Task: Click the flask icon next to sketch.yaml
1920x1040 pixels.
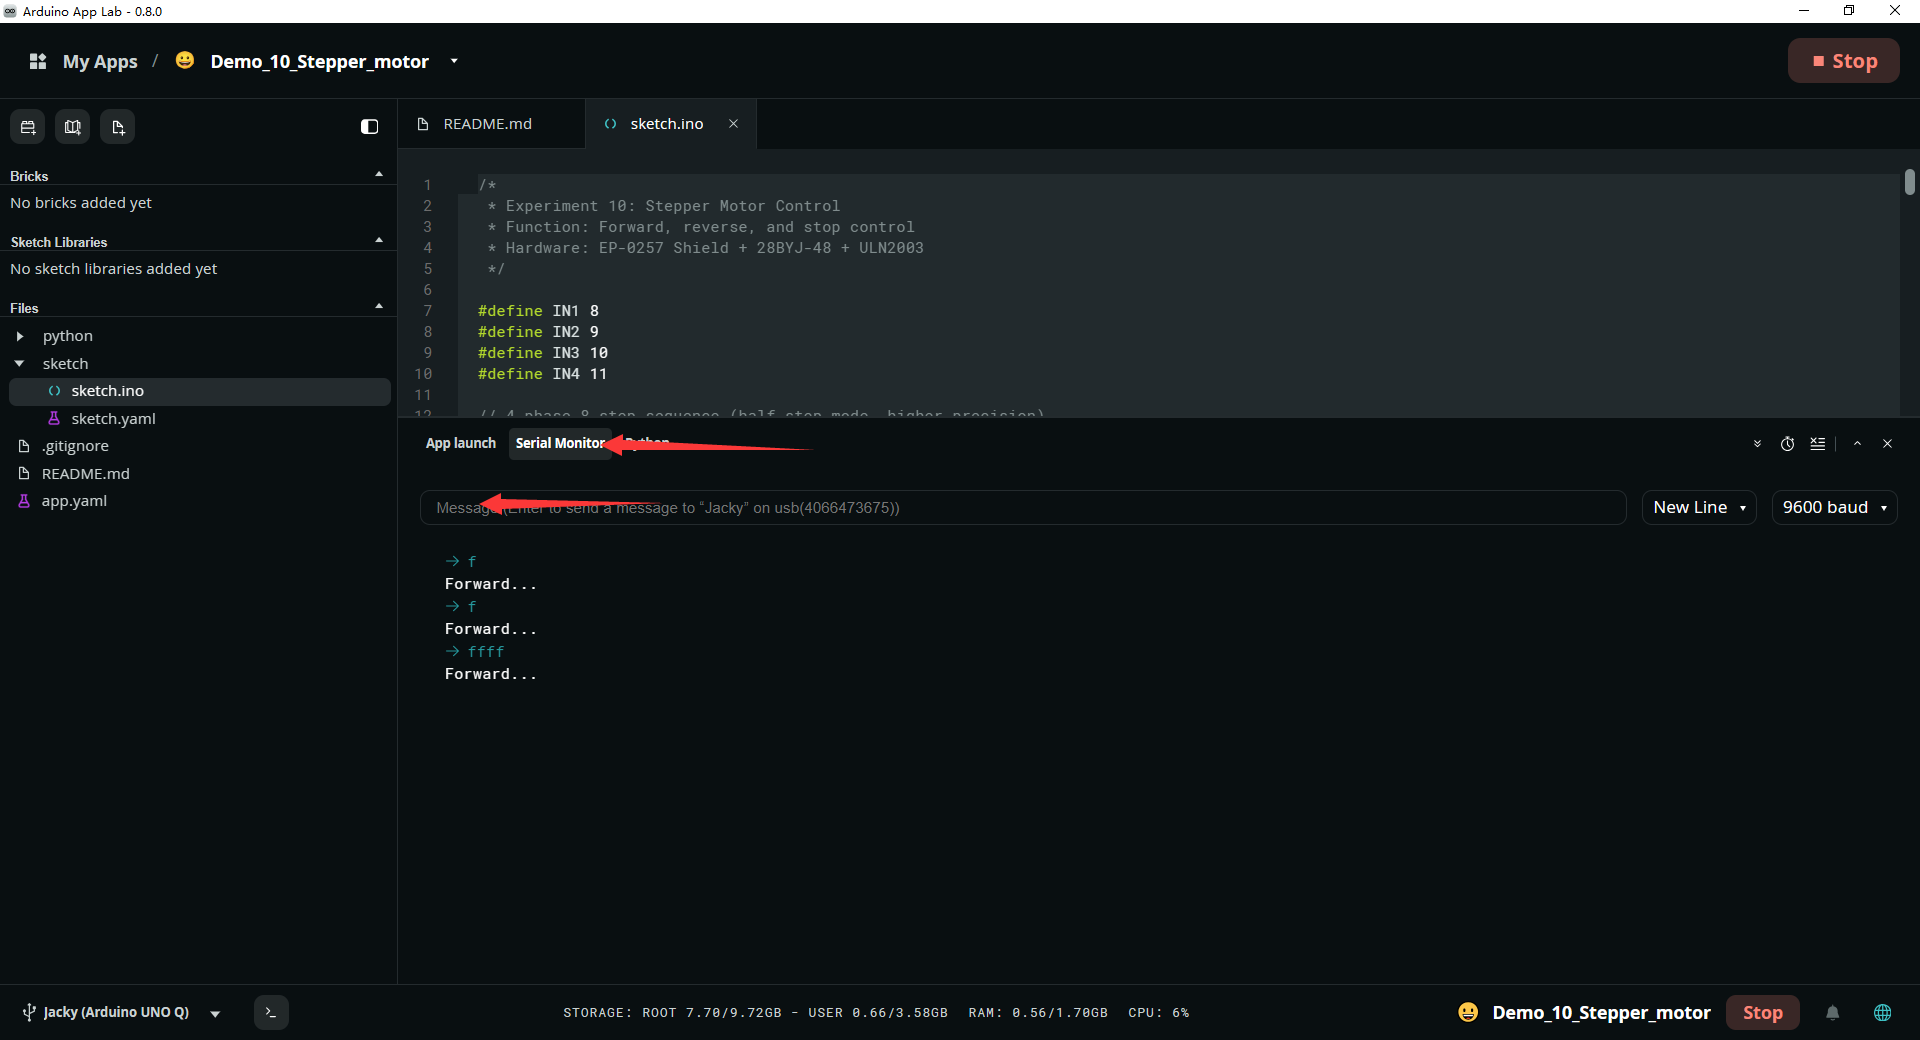Action: point(54,419)
